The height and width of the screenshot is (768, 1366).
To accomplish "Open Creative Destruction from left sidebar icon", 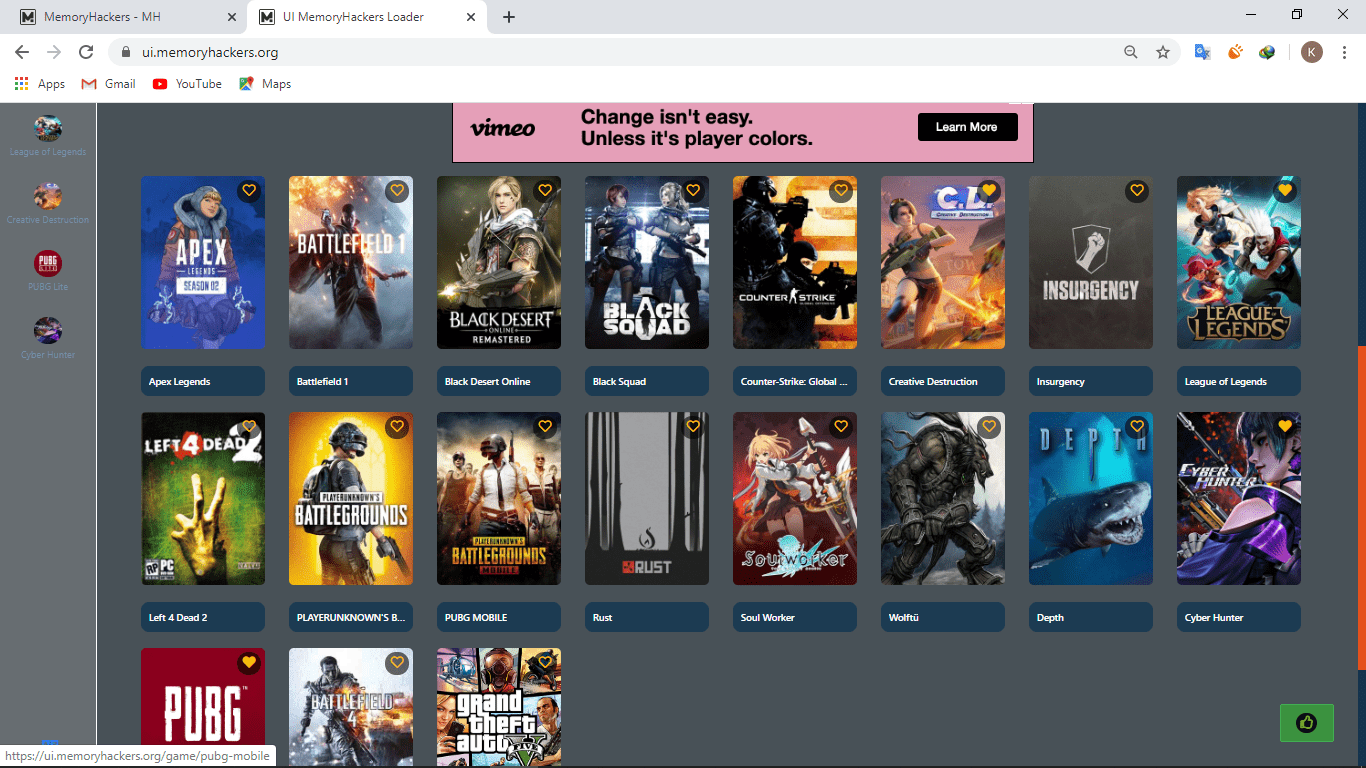I will 48,196.
